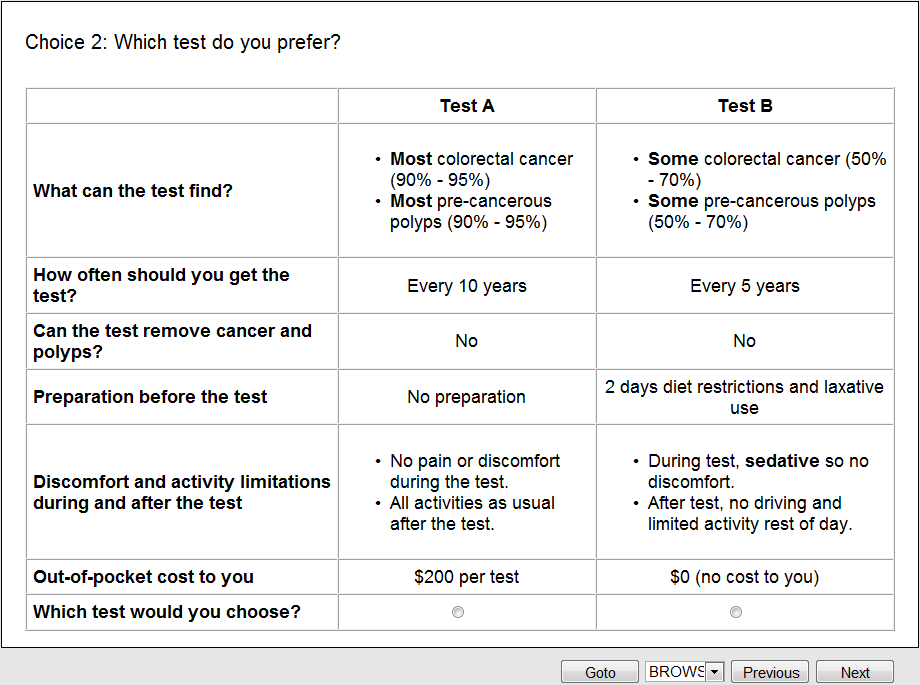Choose Test B radio button
This screenshot has width=920, height=685.
[736, 612]
